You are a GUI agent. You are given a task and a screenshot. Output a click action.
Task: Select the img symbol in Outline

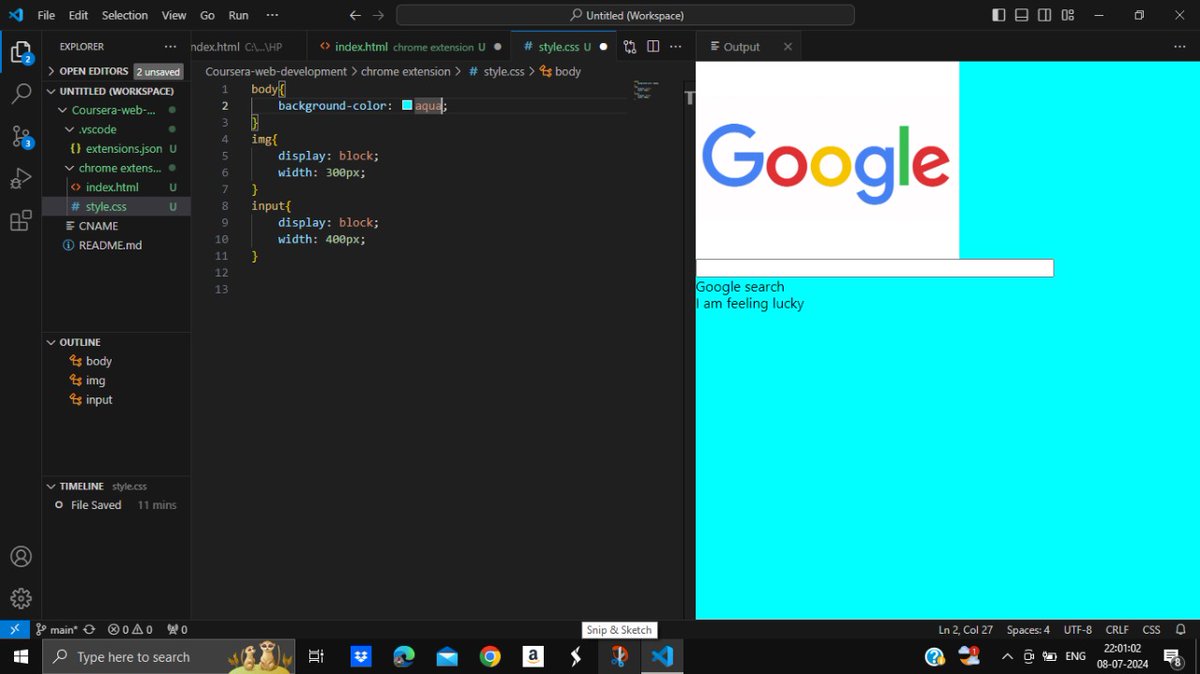click(x=116, y=380)
